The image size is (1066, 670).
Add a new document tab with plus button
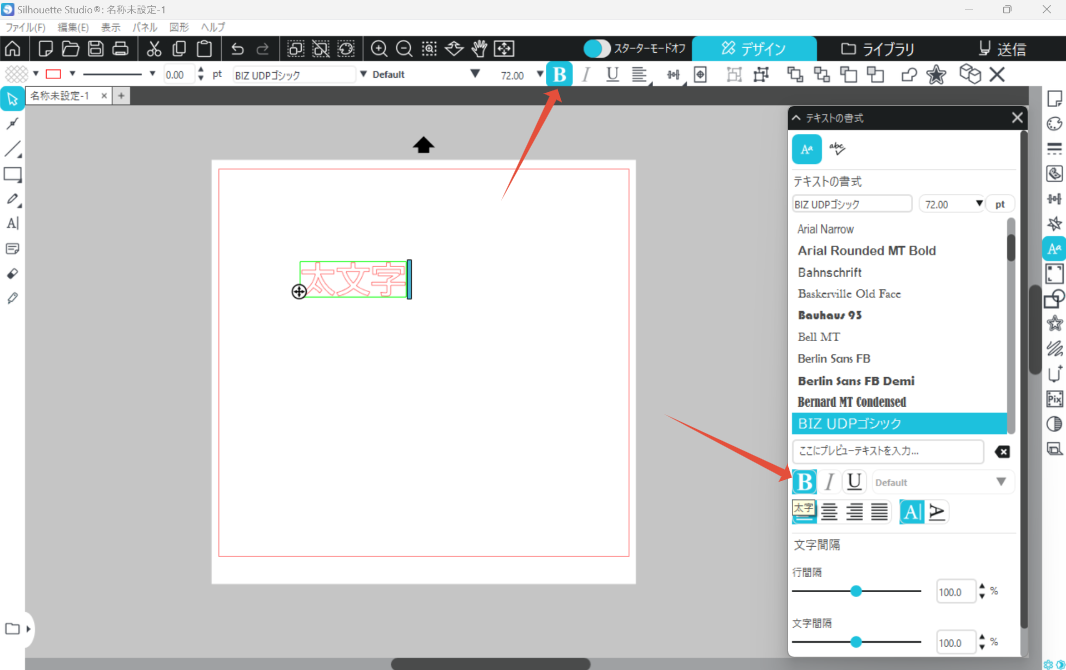[x=121, y=96]
